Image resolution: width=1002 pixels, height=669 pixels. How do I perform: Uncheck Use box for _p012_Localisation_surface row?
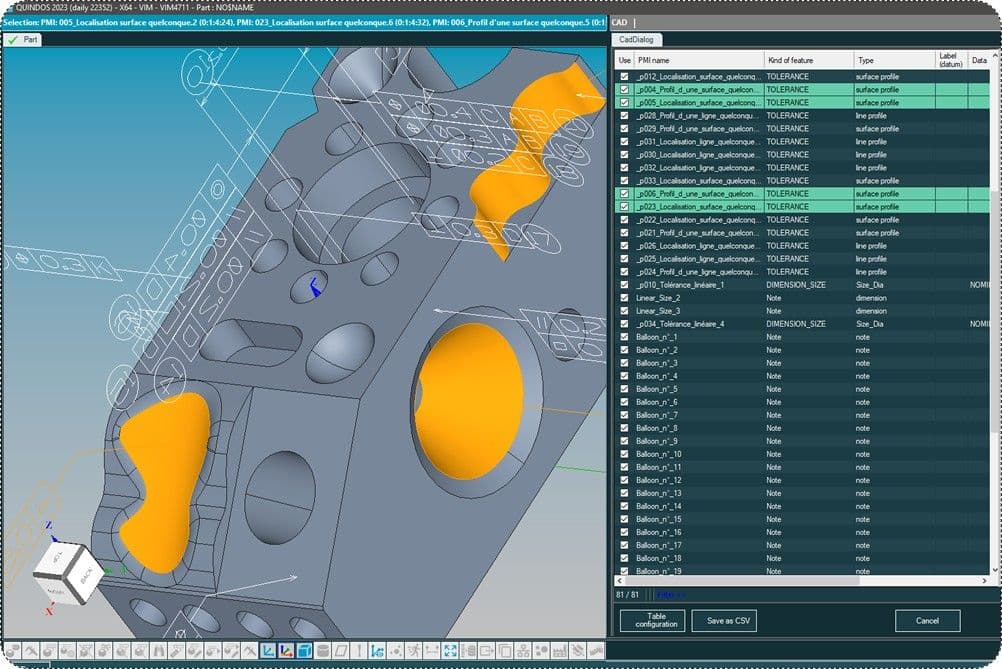click(x=625, y=76)
